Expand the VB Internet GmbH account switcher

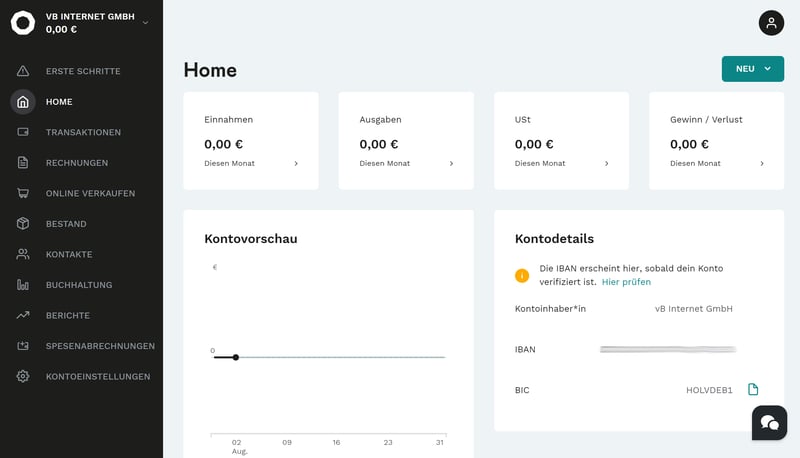(x=145, y=22)
